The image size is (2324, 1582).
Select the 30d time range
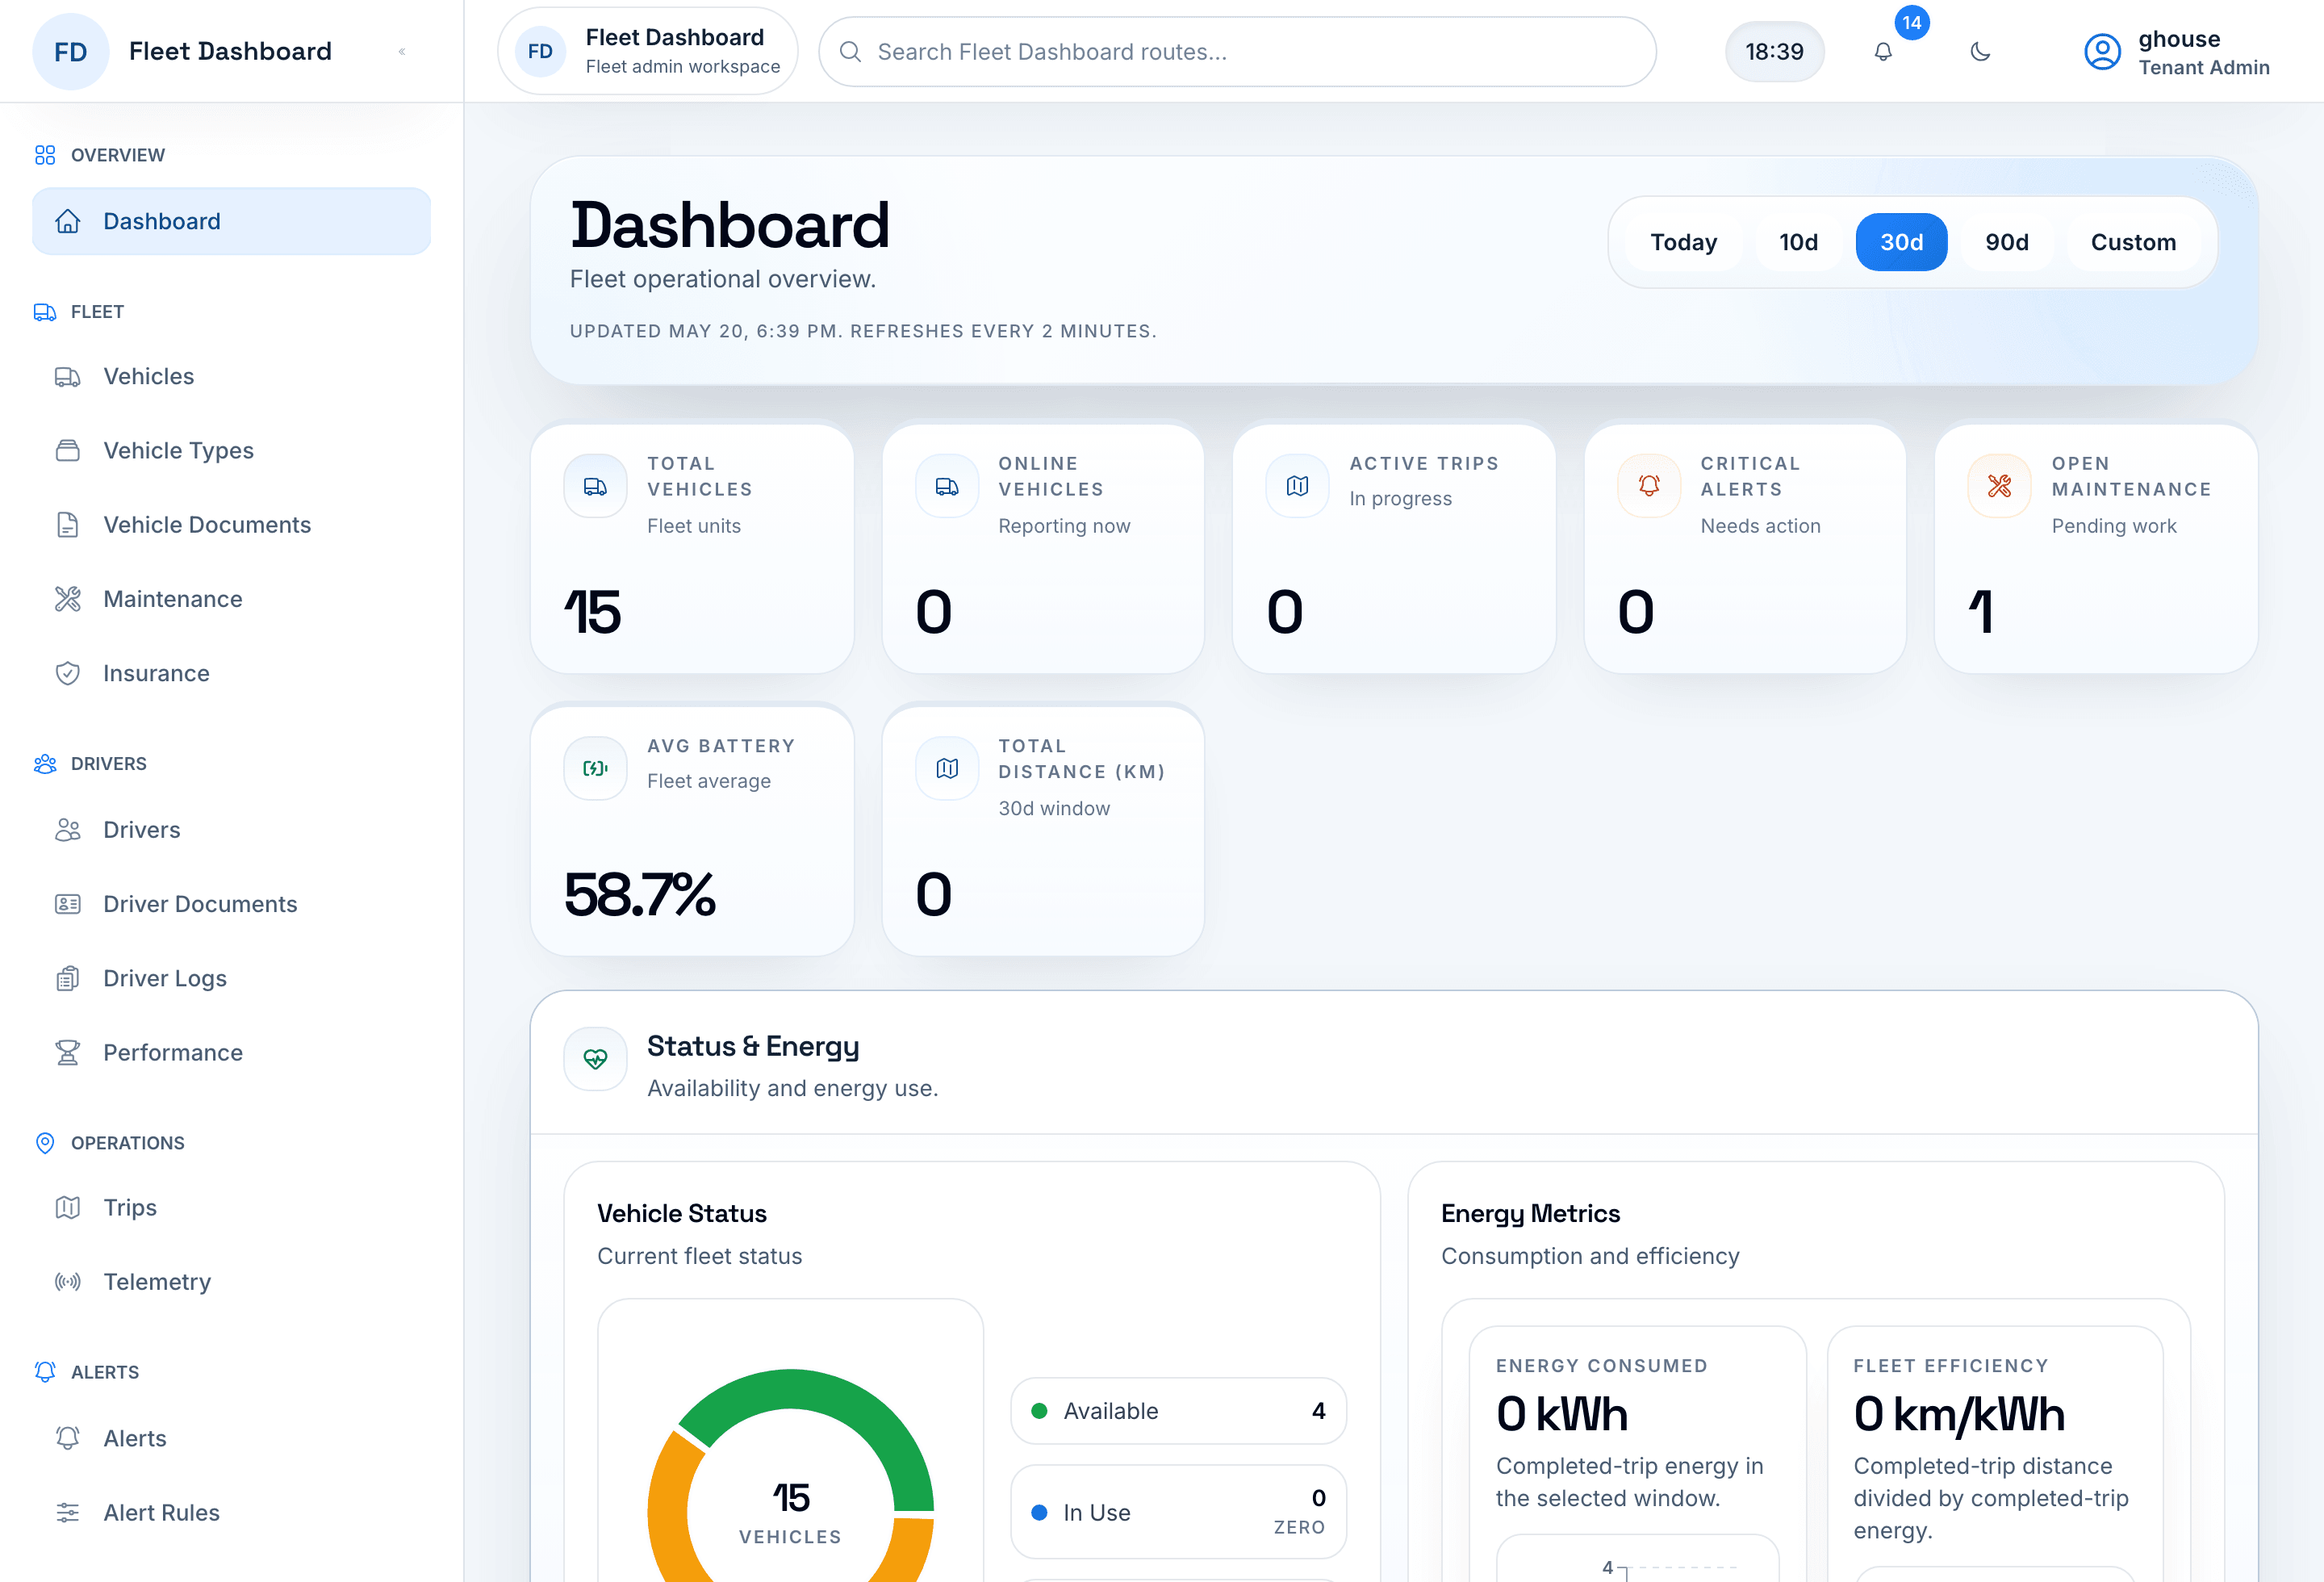[x=1901, y=242]
